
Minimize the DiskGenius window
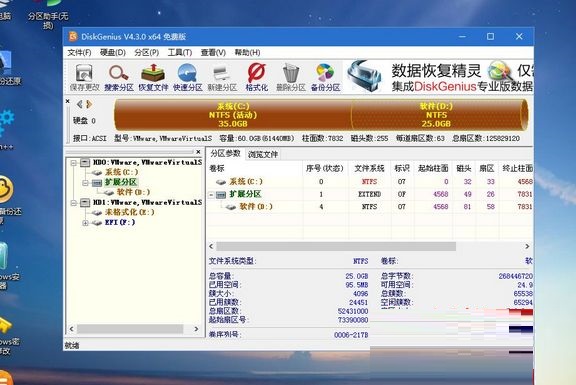click(462, 36)
